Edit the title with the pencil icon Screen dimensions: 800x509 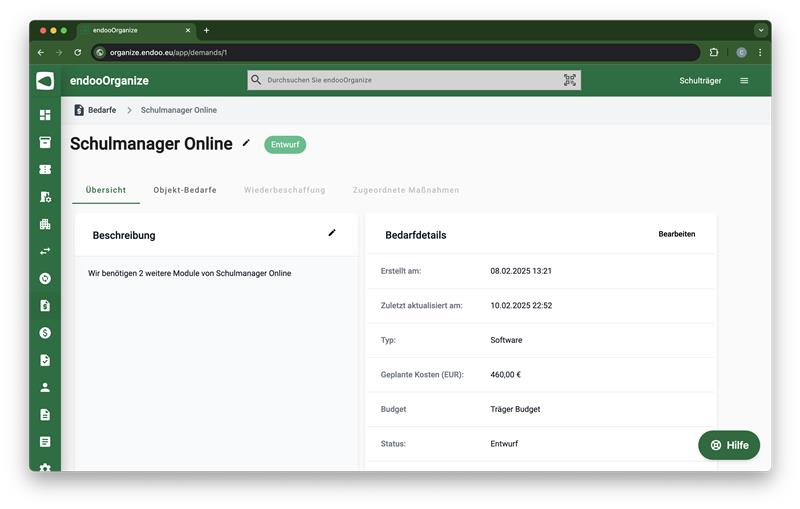coord(247,143)
